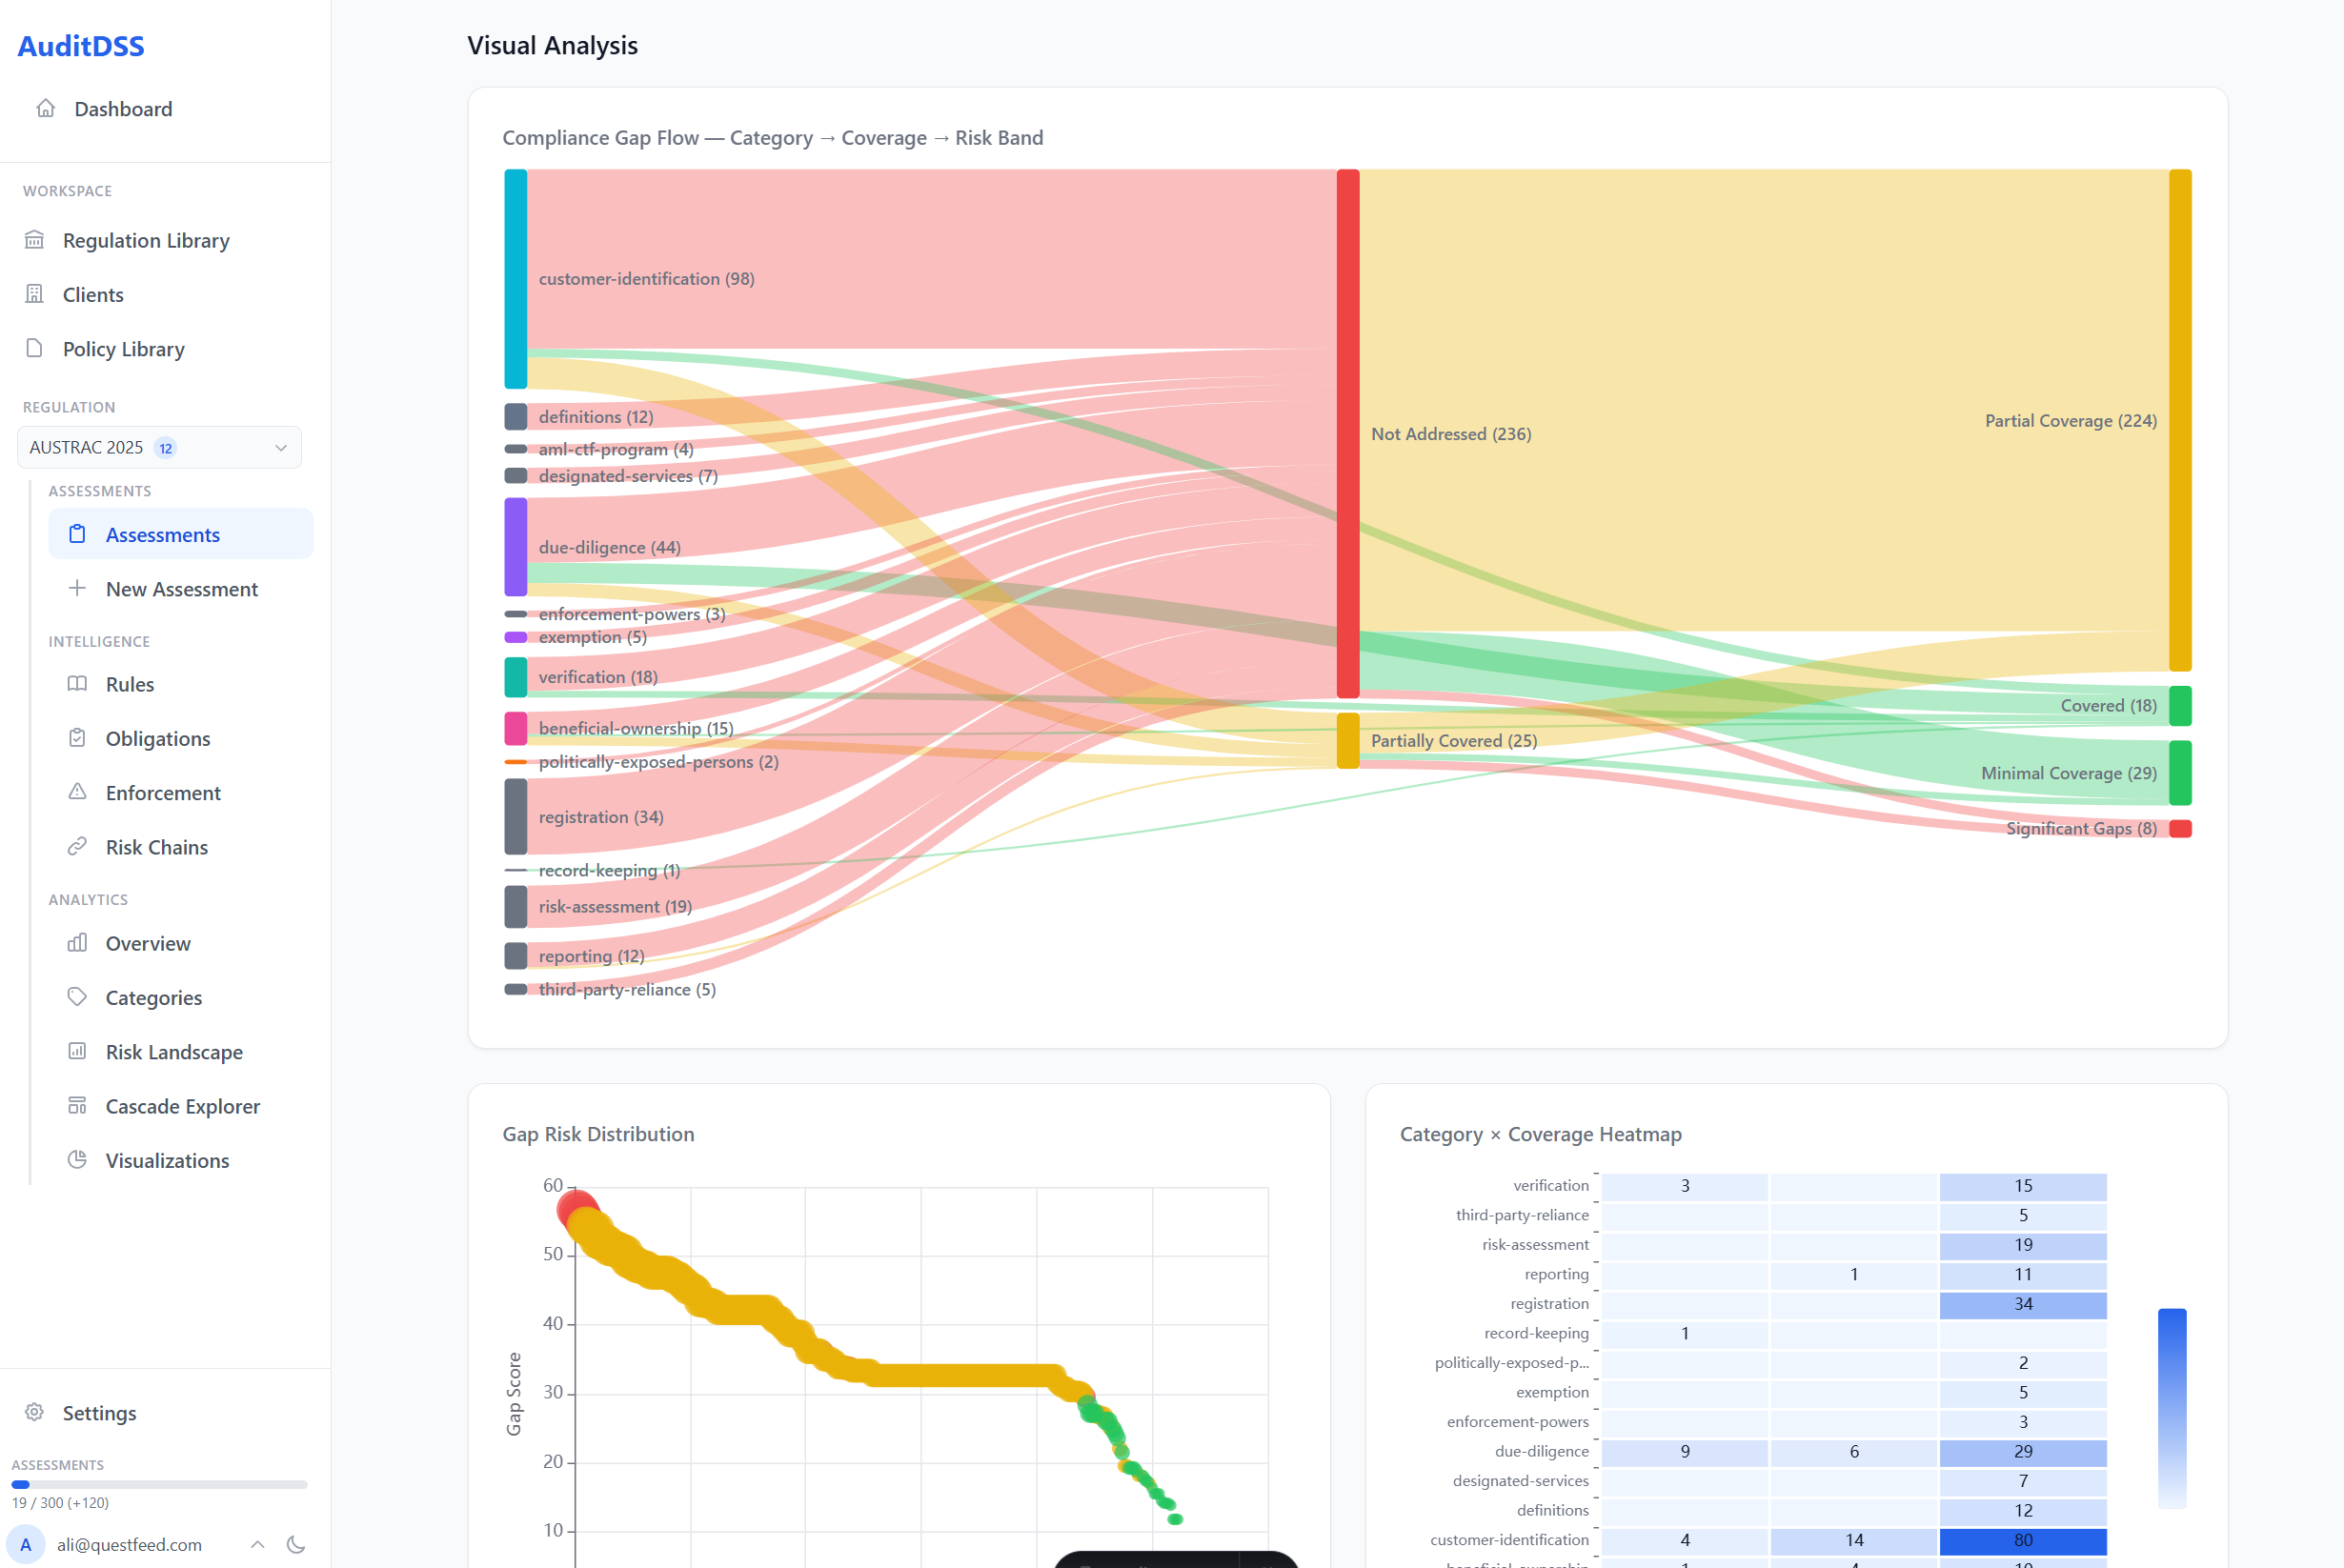Viewport: 2344px width, 1568px height.
Task: Click the Policy Library document icon
Action: pyautogui.click(x=35, y=348)
